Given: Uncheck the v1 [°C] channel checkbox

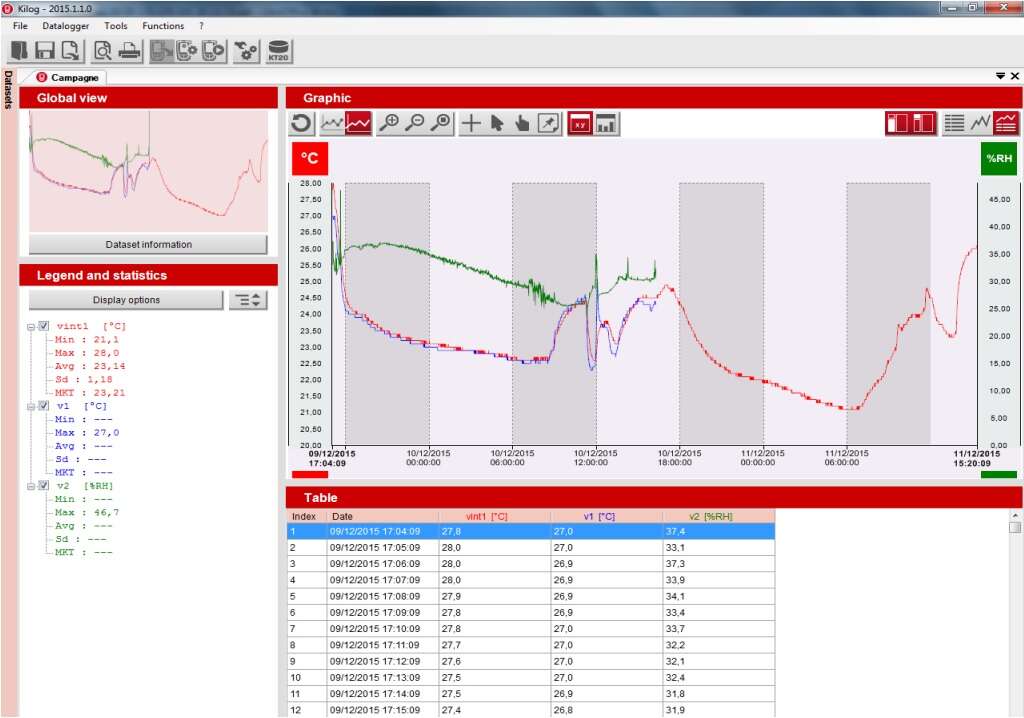Looking at the screenshot, I should (43, 406).
